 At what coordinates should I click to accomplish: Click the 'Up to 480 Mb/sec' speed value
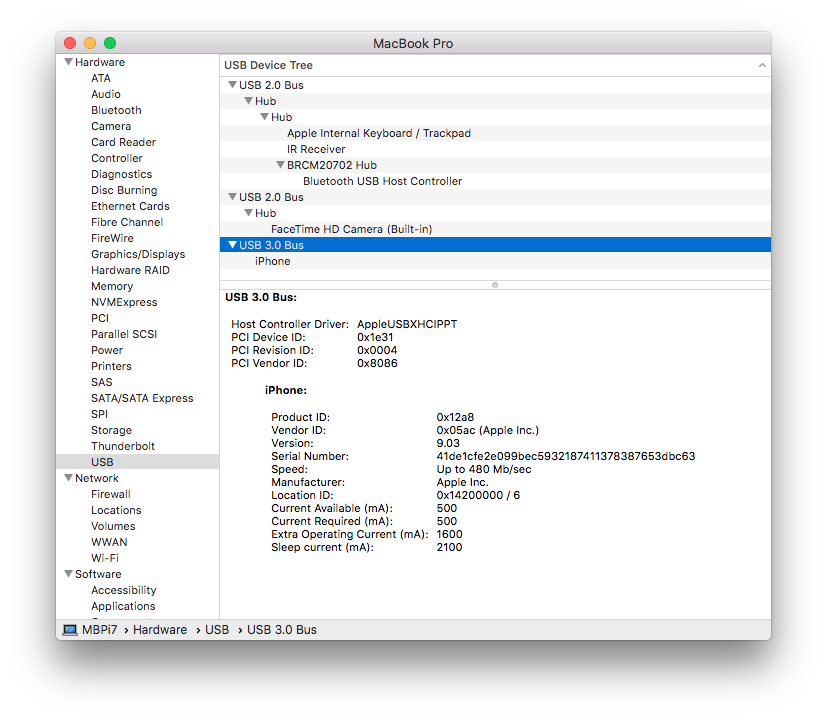click(484, 469)
